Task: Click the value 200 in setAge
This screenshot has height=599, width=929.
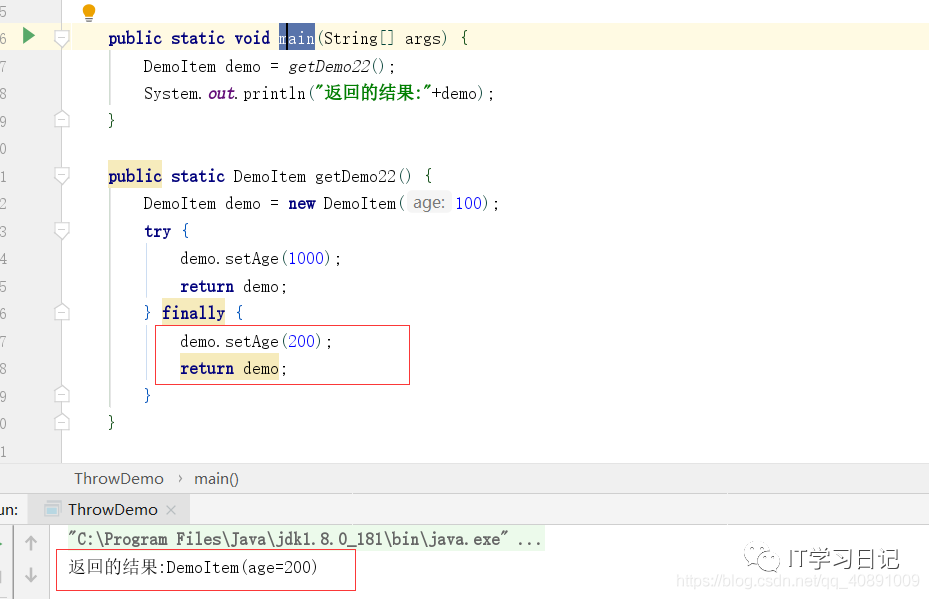Action: (301, 341)
